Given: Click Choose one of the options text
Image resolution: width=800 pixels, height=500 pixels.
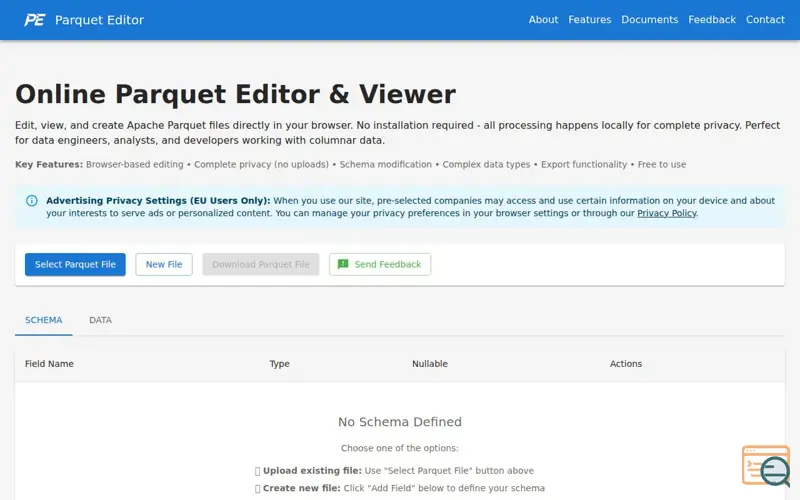Looking at the screenshot, I should pos(399,448).
